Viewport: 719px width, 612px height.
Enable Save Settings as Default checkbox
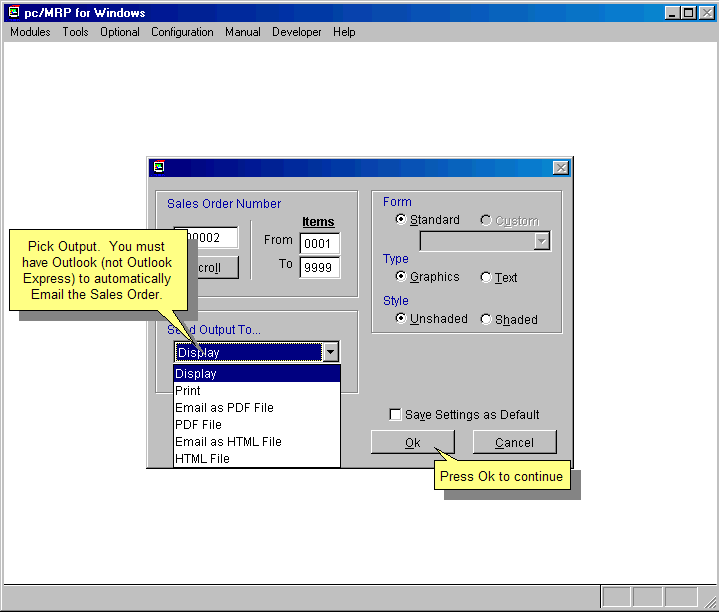[396, 415]
